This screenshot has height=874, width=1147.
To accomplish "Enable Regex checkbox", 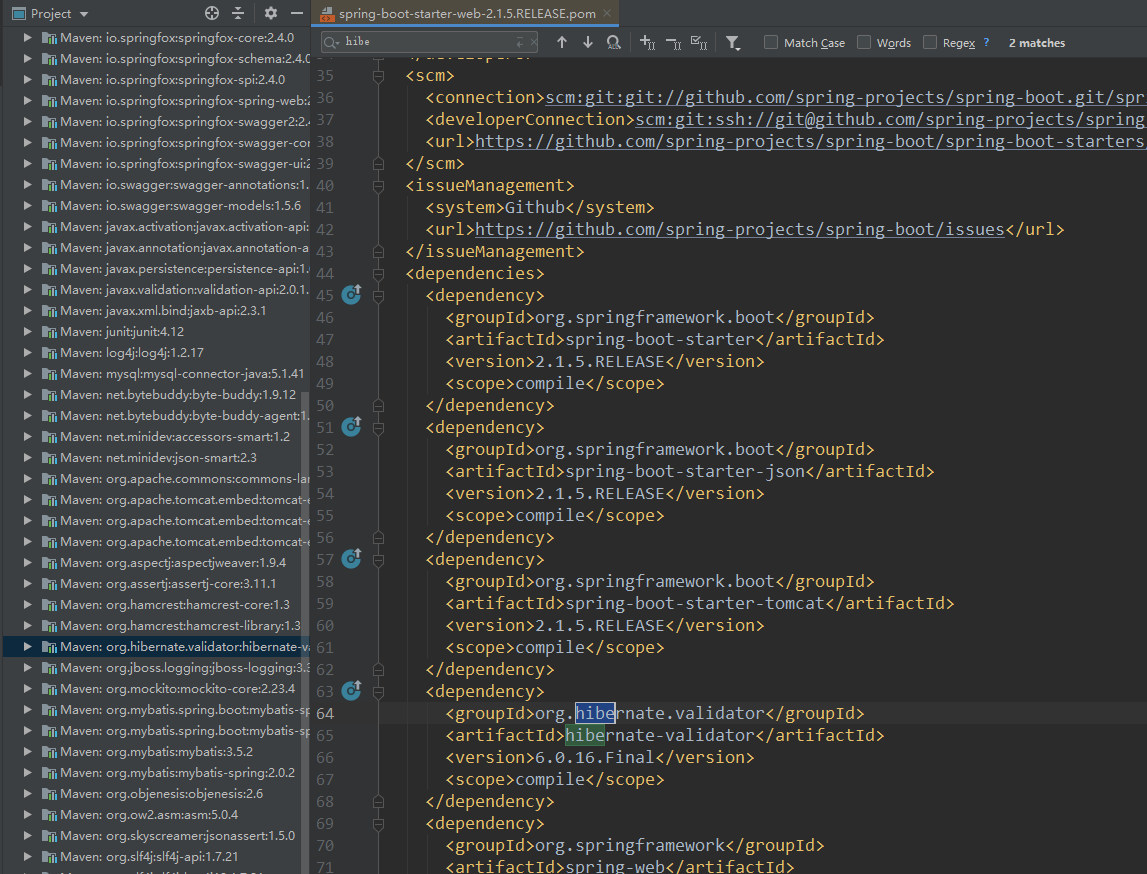I will coord(930,42).
